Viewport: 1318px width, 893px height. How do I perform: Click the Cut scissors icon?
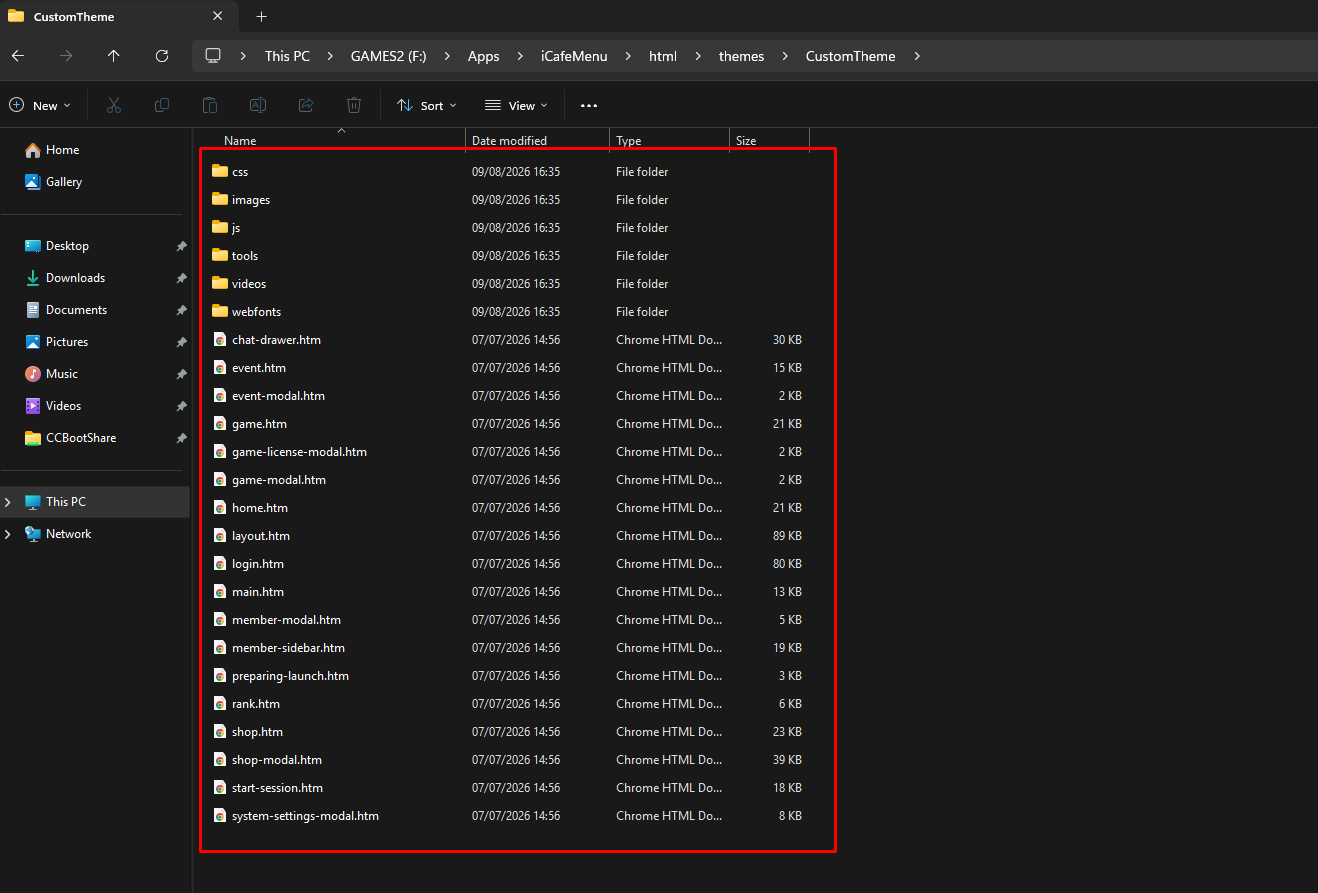[x=113, y=105]
